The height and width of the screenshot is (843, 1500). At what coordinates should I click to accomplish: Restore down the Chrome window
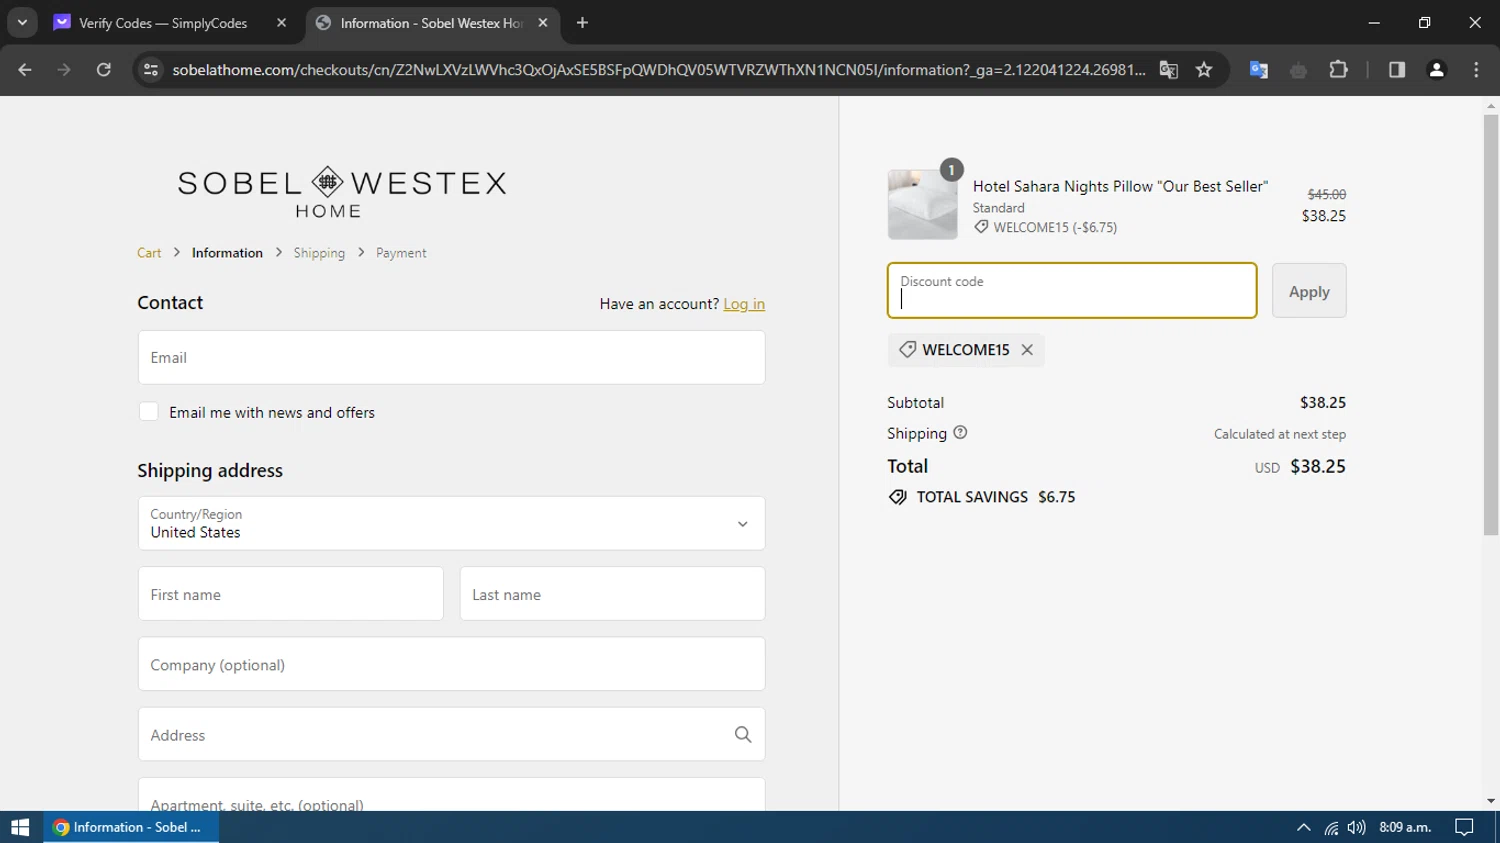click(1425, 22)
